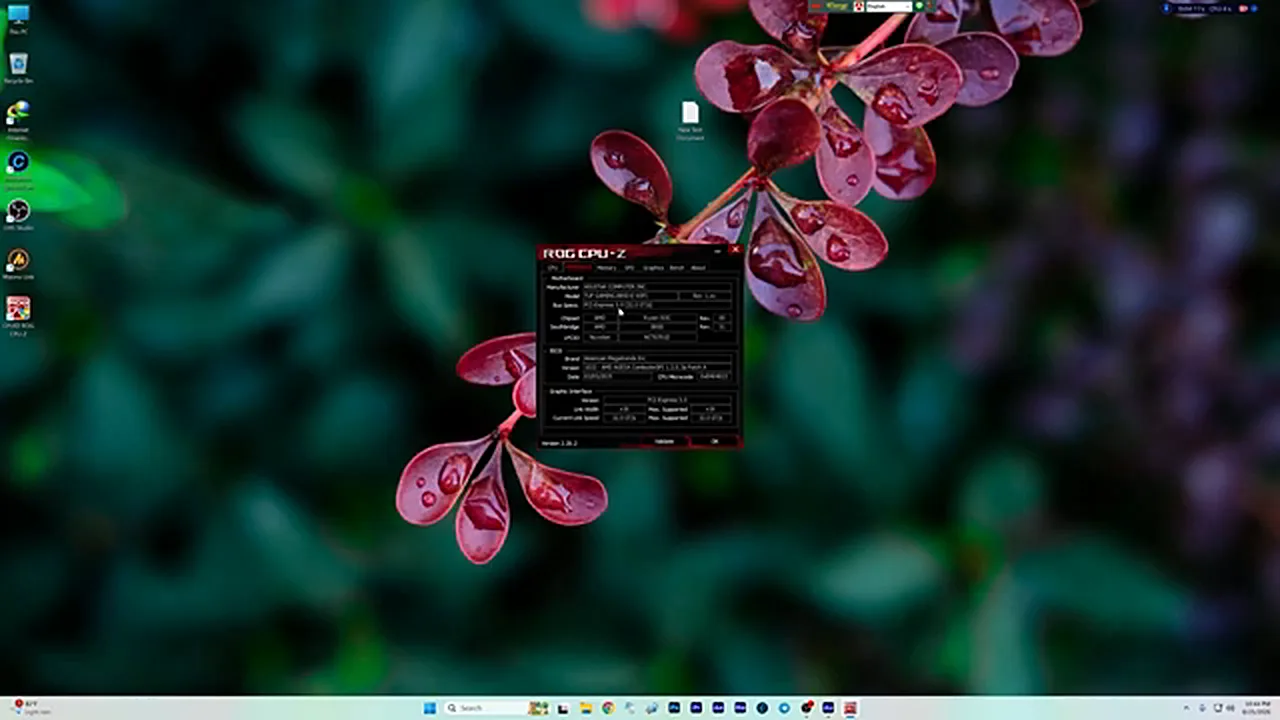Click the ROG CPU-Z taskbar icon
This screenshot has width=1280, height=720.
850,708
